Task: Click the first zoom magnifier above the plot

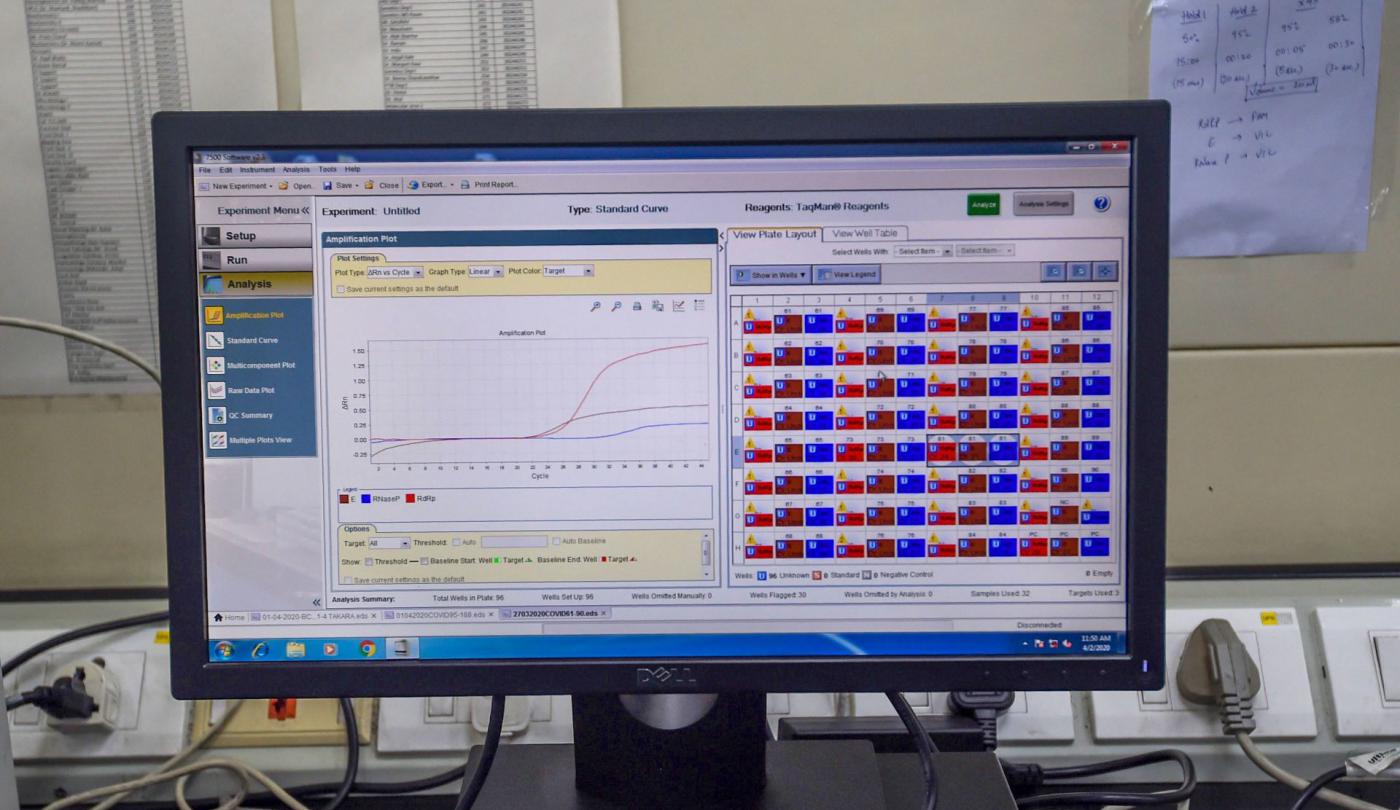Action: [x=595, y=306]
